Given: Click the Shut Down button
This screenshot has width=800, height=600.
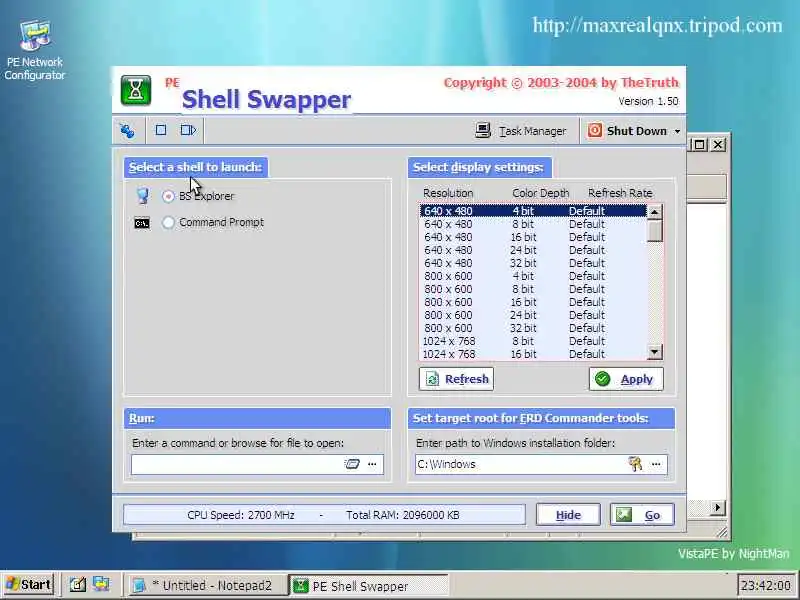Looking at the screenshot, I should click(x=627, y=131).
